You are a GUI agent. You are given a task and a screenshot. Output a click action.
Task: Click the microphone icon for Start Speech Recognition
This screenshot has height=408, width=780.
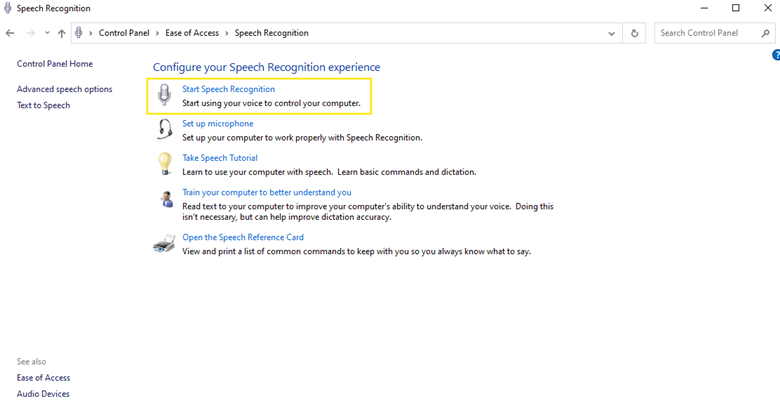165,96
